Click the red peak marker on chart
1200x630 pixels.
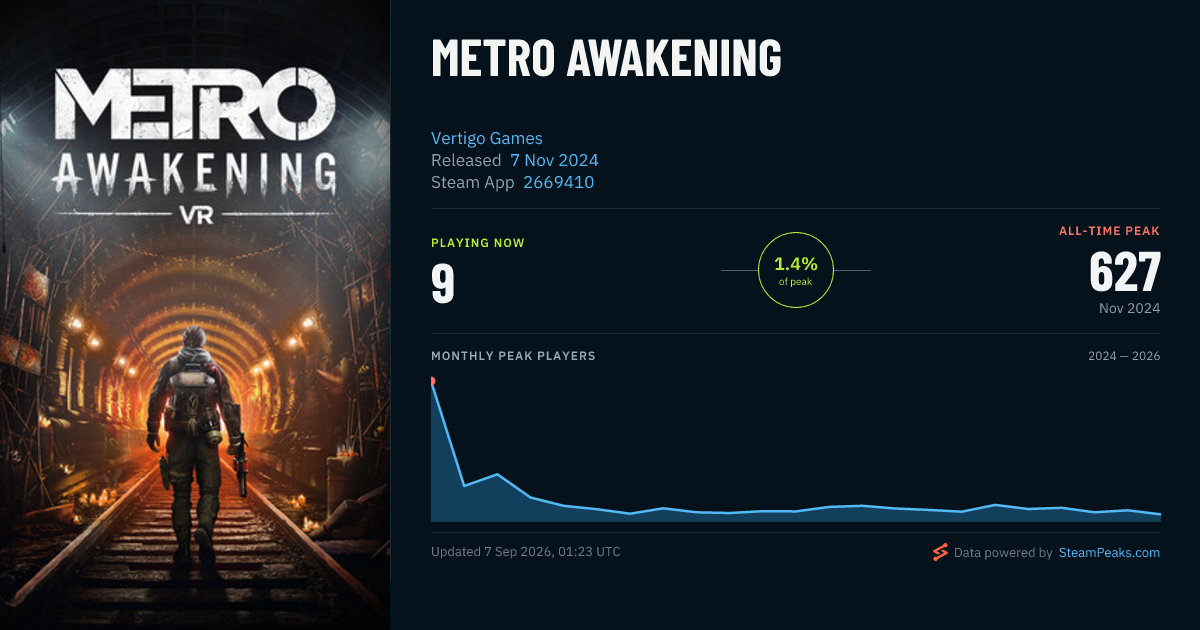point(432,381)
